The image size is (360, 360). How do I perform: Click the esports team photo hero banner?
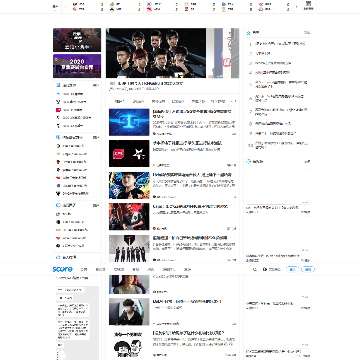point(156,53)
